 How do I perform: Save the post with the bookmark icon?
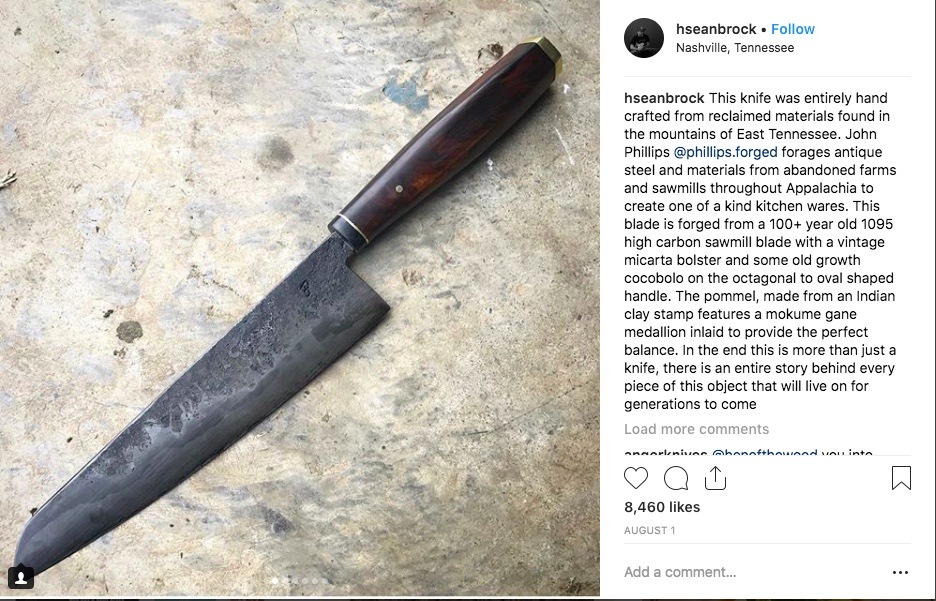click(901, 478)
